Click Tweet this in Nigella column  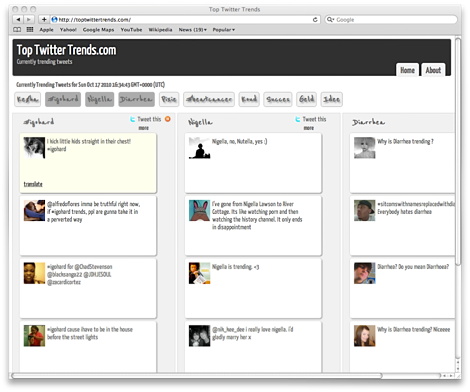click(x=314, y=119)
